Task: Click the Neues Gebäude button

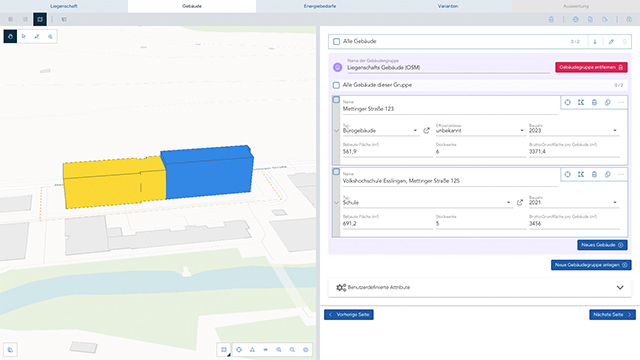Action: (x=602, y=245)
